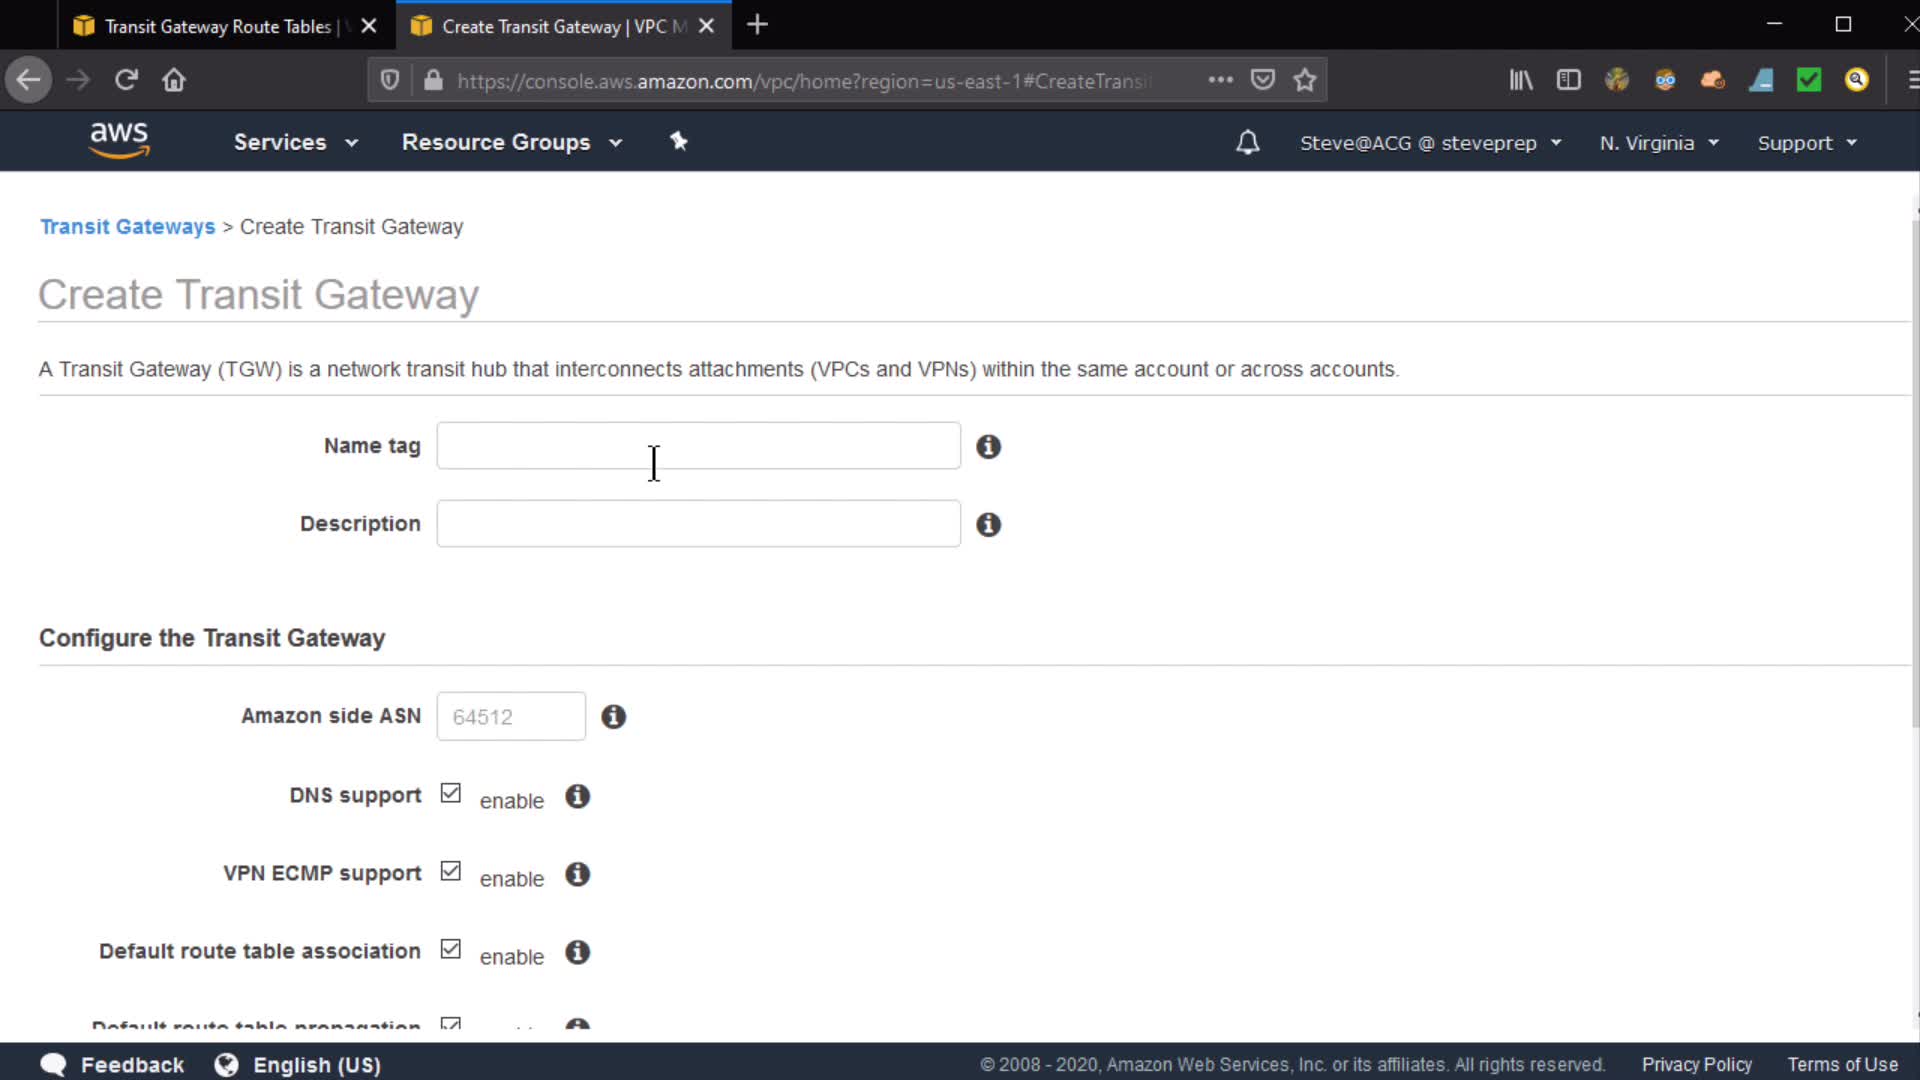Uncheck Default route table association checkbox
Viewport: 1920px width, 1080px height.
coord(451,950)
